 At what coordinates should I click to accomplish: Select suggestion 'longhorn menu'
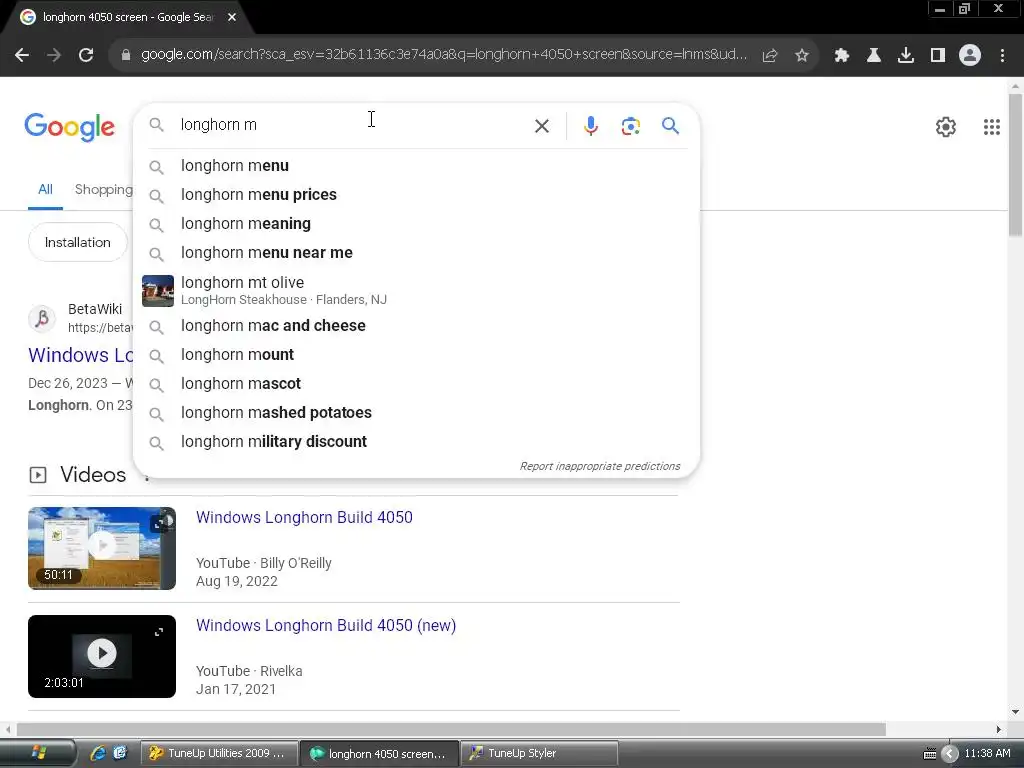point(416,166)
